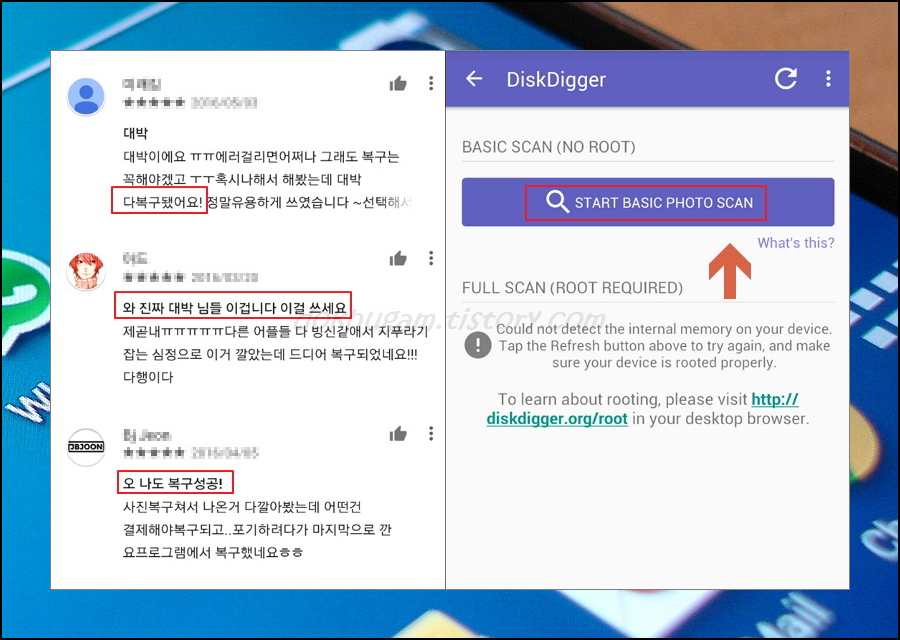Select "Could not detect the internal memory" message
900x640 pixels.
click(664, 346)
